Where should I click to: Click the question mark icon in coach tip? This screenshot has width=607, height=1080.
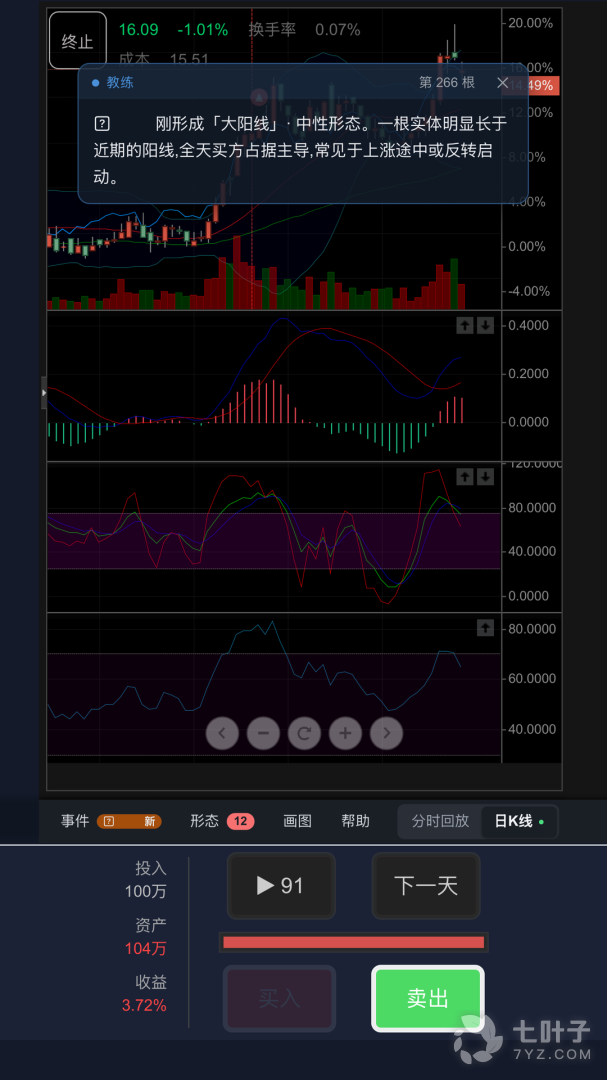(x=102, y=124)
